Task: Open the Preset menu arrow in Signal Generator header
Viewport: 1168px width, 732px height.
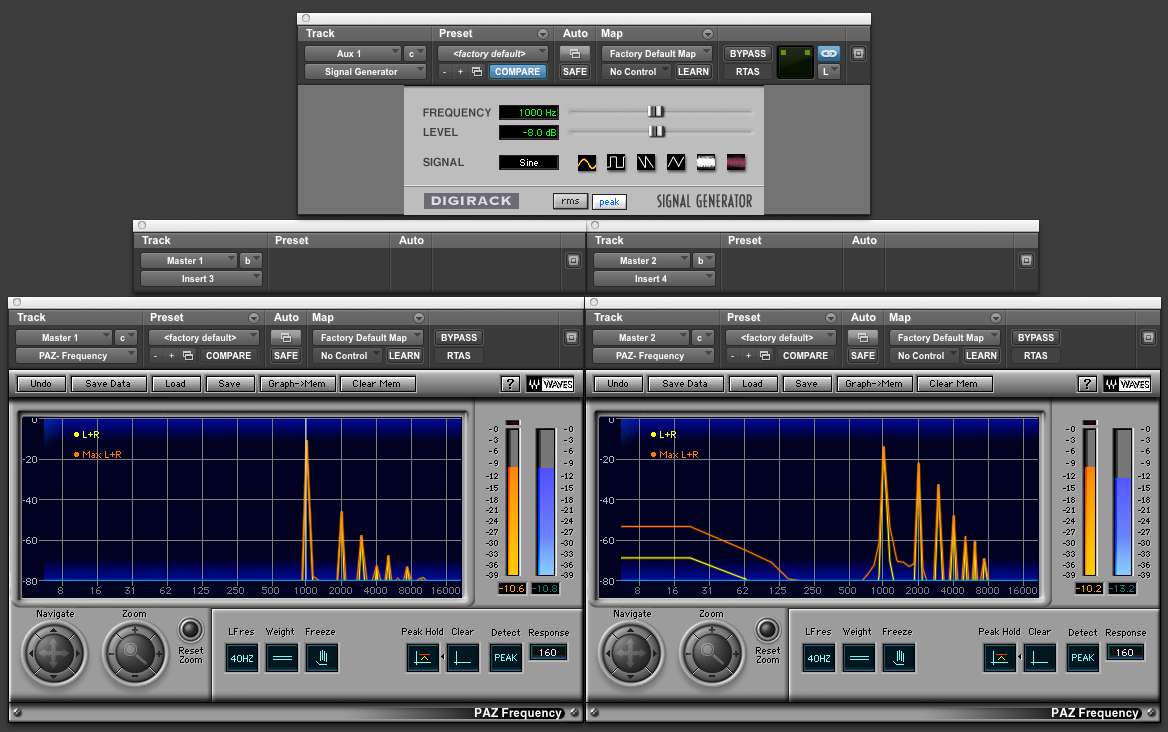Action: pos(542,34)
